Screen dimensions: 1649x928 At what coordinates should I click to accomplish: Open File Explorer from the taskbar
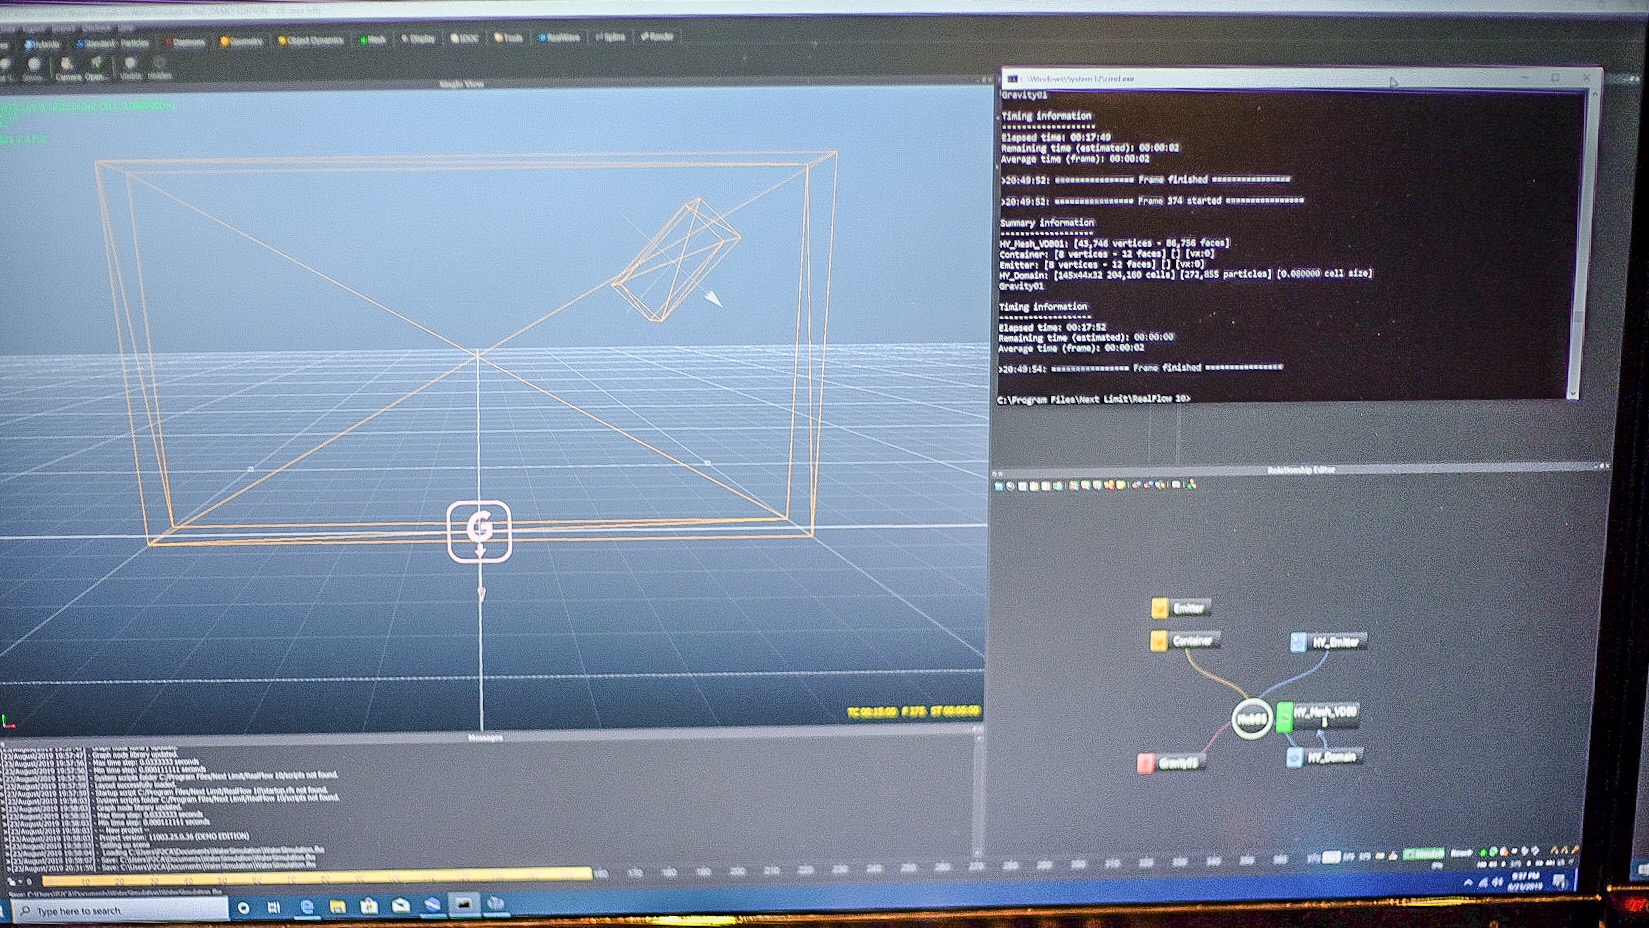point(338,906)
